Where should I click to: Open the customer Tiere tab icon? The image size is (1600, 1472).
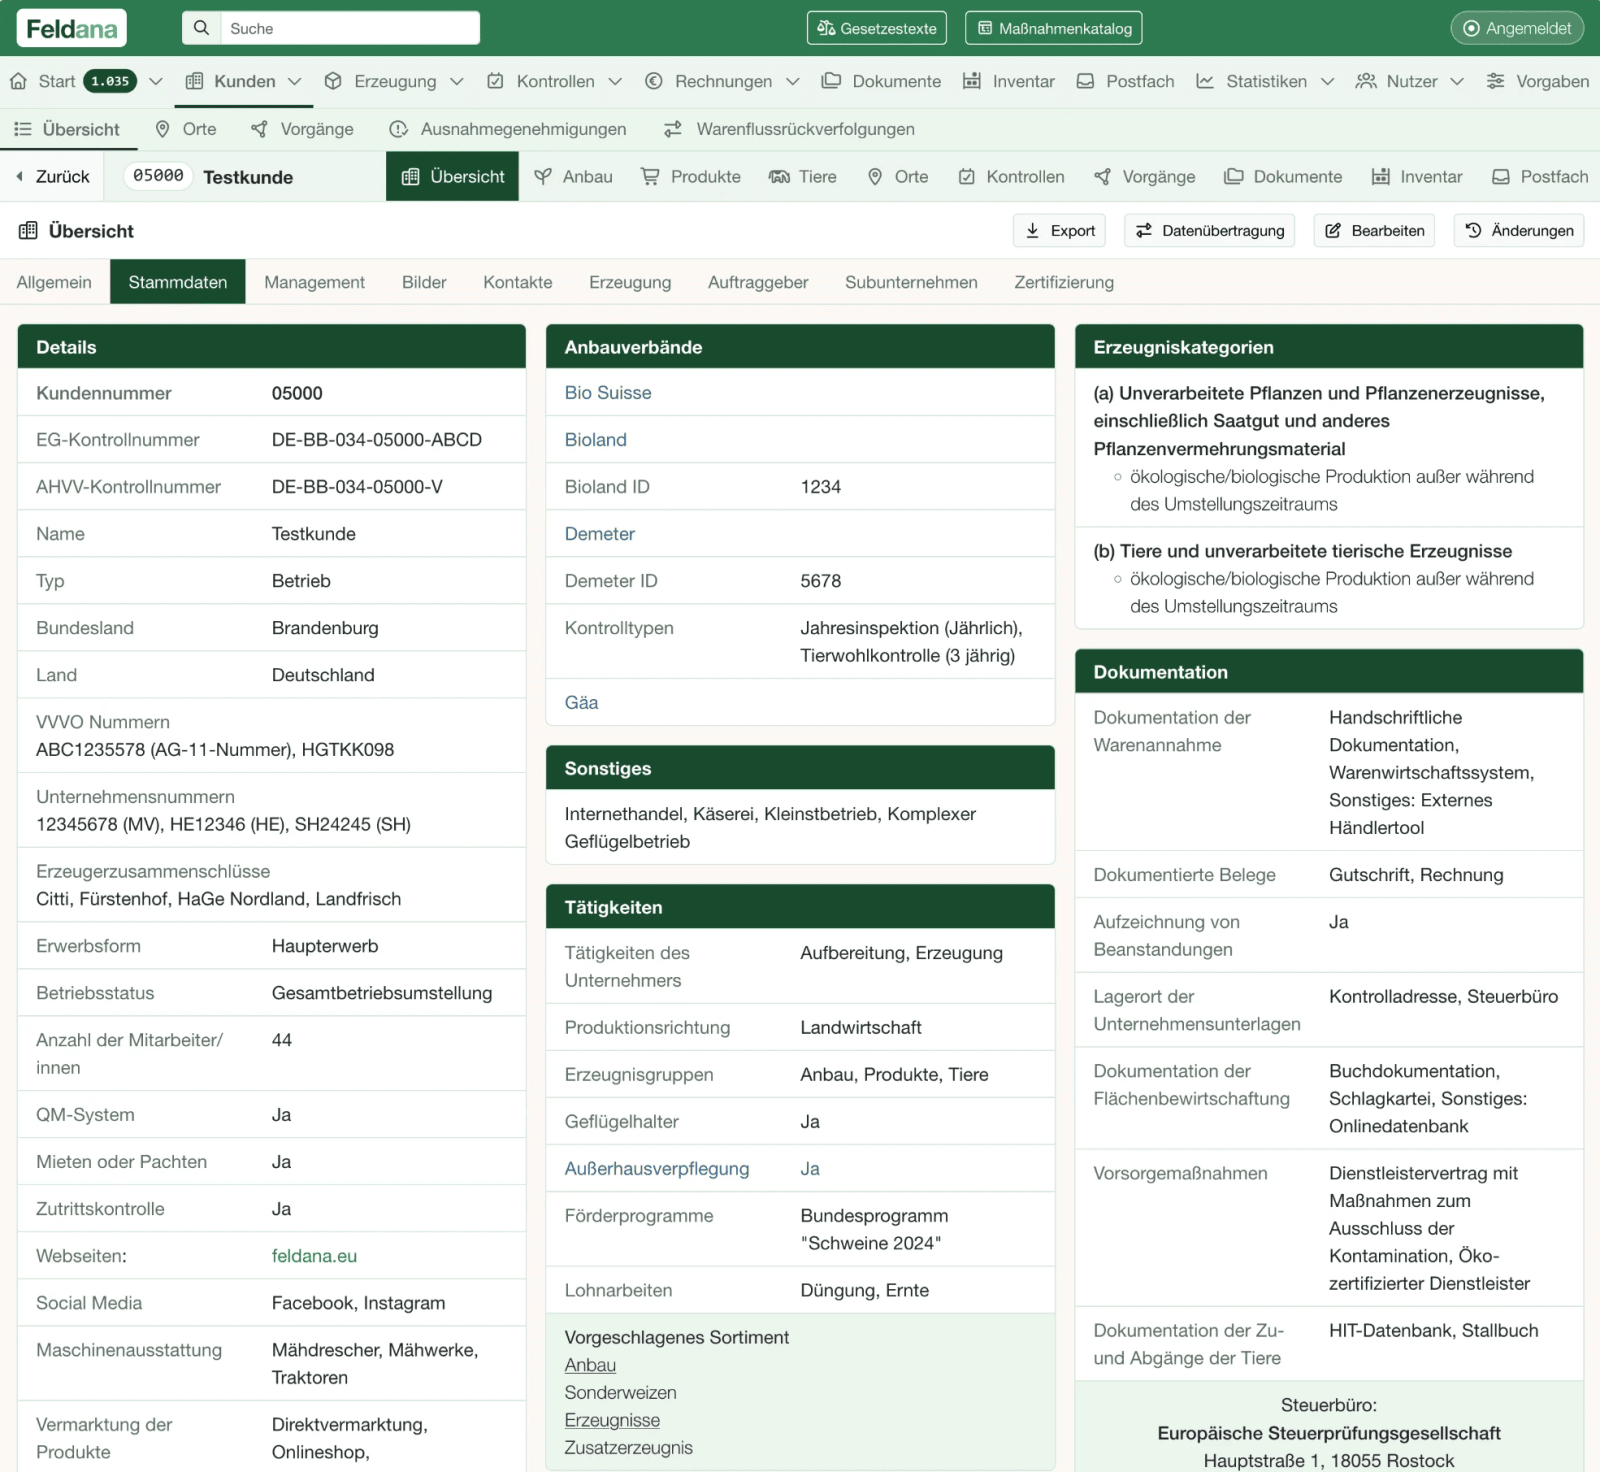pos(779,176)
